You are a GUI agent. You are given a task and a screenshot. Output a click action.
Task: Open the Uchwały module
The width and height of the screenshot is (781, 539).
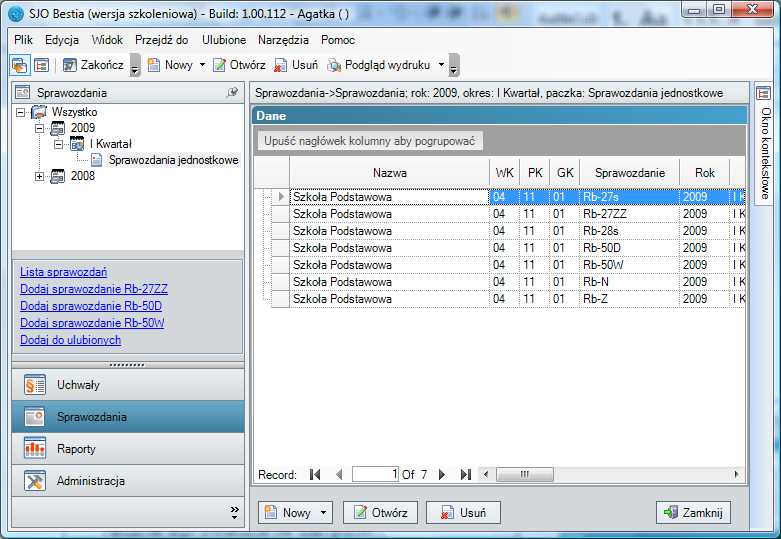click(128, 385)
